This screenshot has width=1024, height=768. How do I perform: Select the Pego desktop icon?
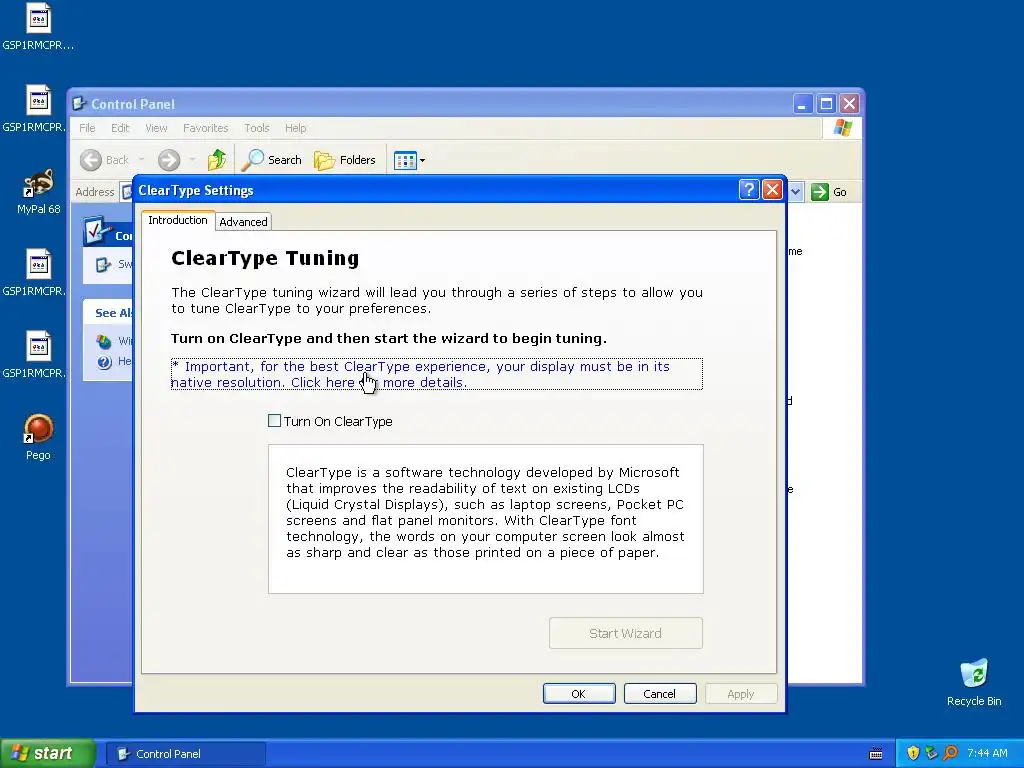38,436
